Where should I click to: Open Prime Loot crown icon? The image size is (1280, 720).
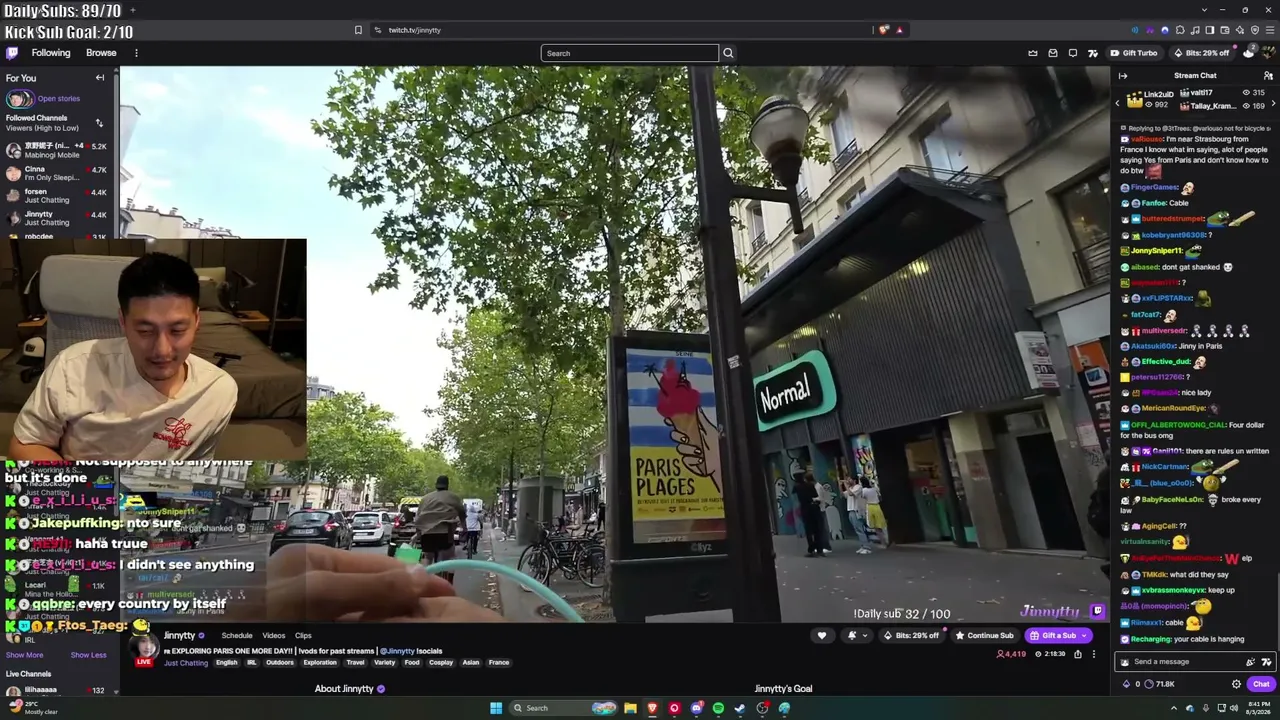pyautogui.click(x=1033, y=53)
